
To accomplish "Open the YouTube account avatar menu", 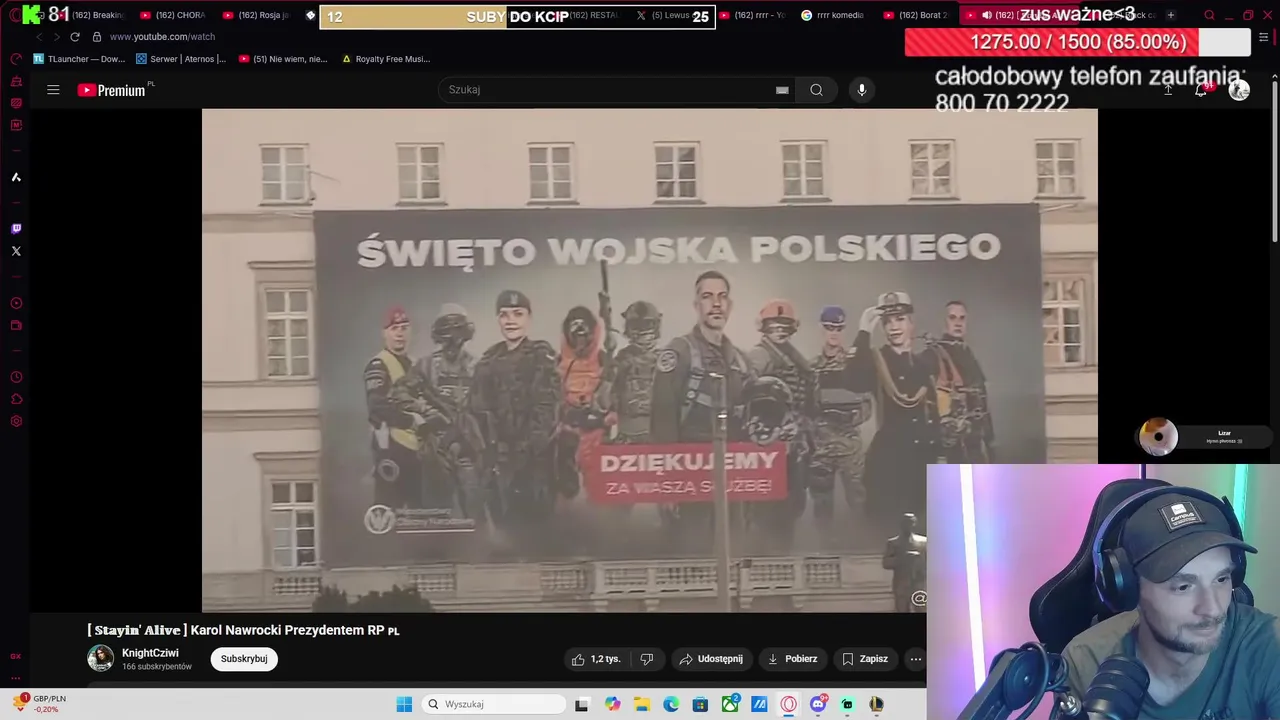I will tap(1239, 90).
